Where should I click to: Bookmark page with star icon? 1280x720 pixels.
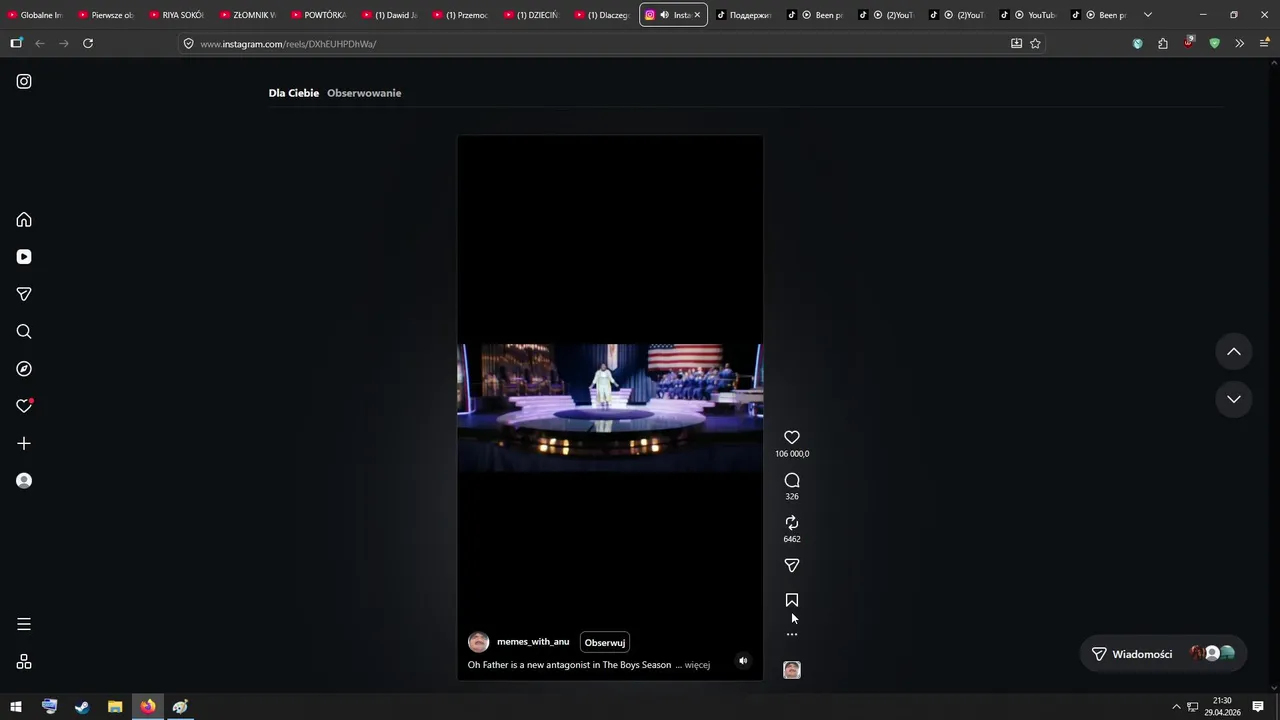coord(1035,44)
